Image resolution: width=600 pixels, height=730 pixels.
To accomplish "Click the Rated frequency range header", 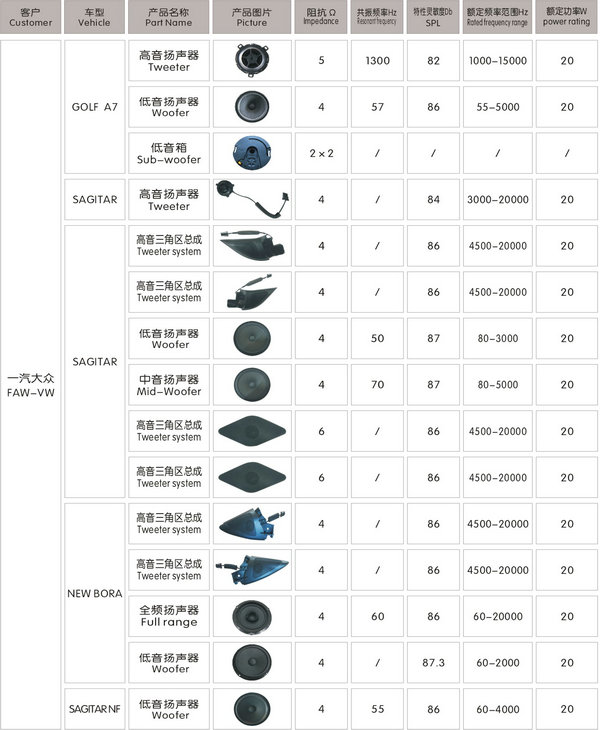I will click(x=497, y=16).
